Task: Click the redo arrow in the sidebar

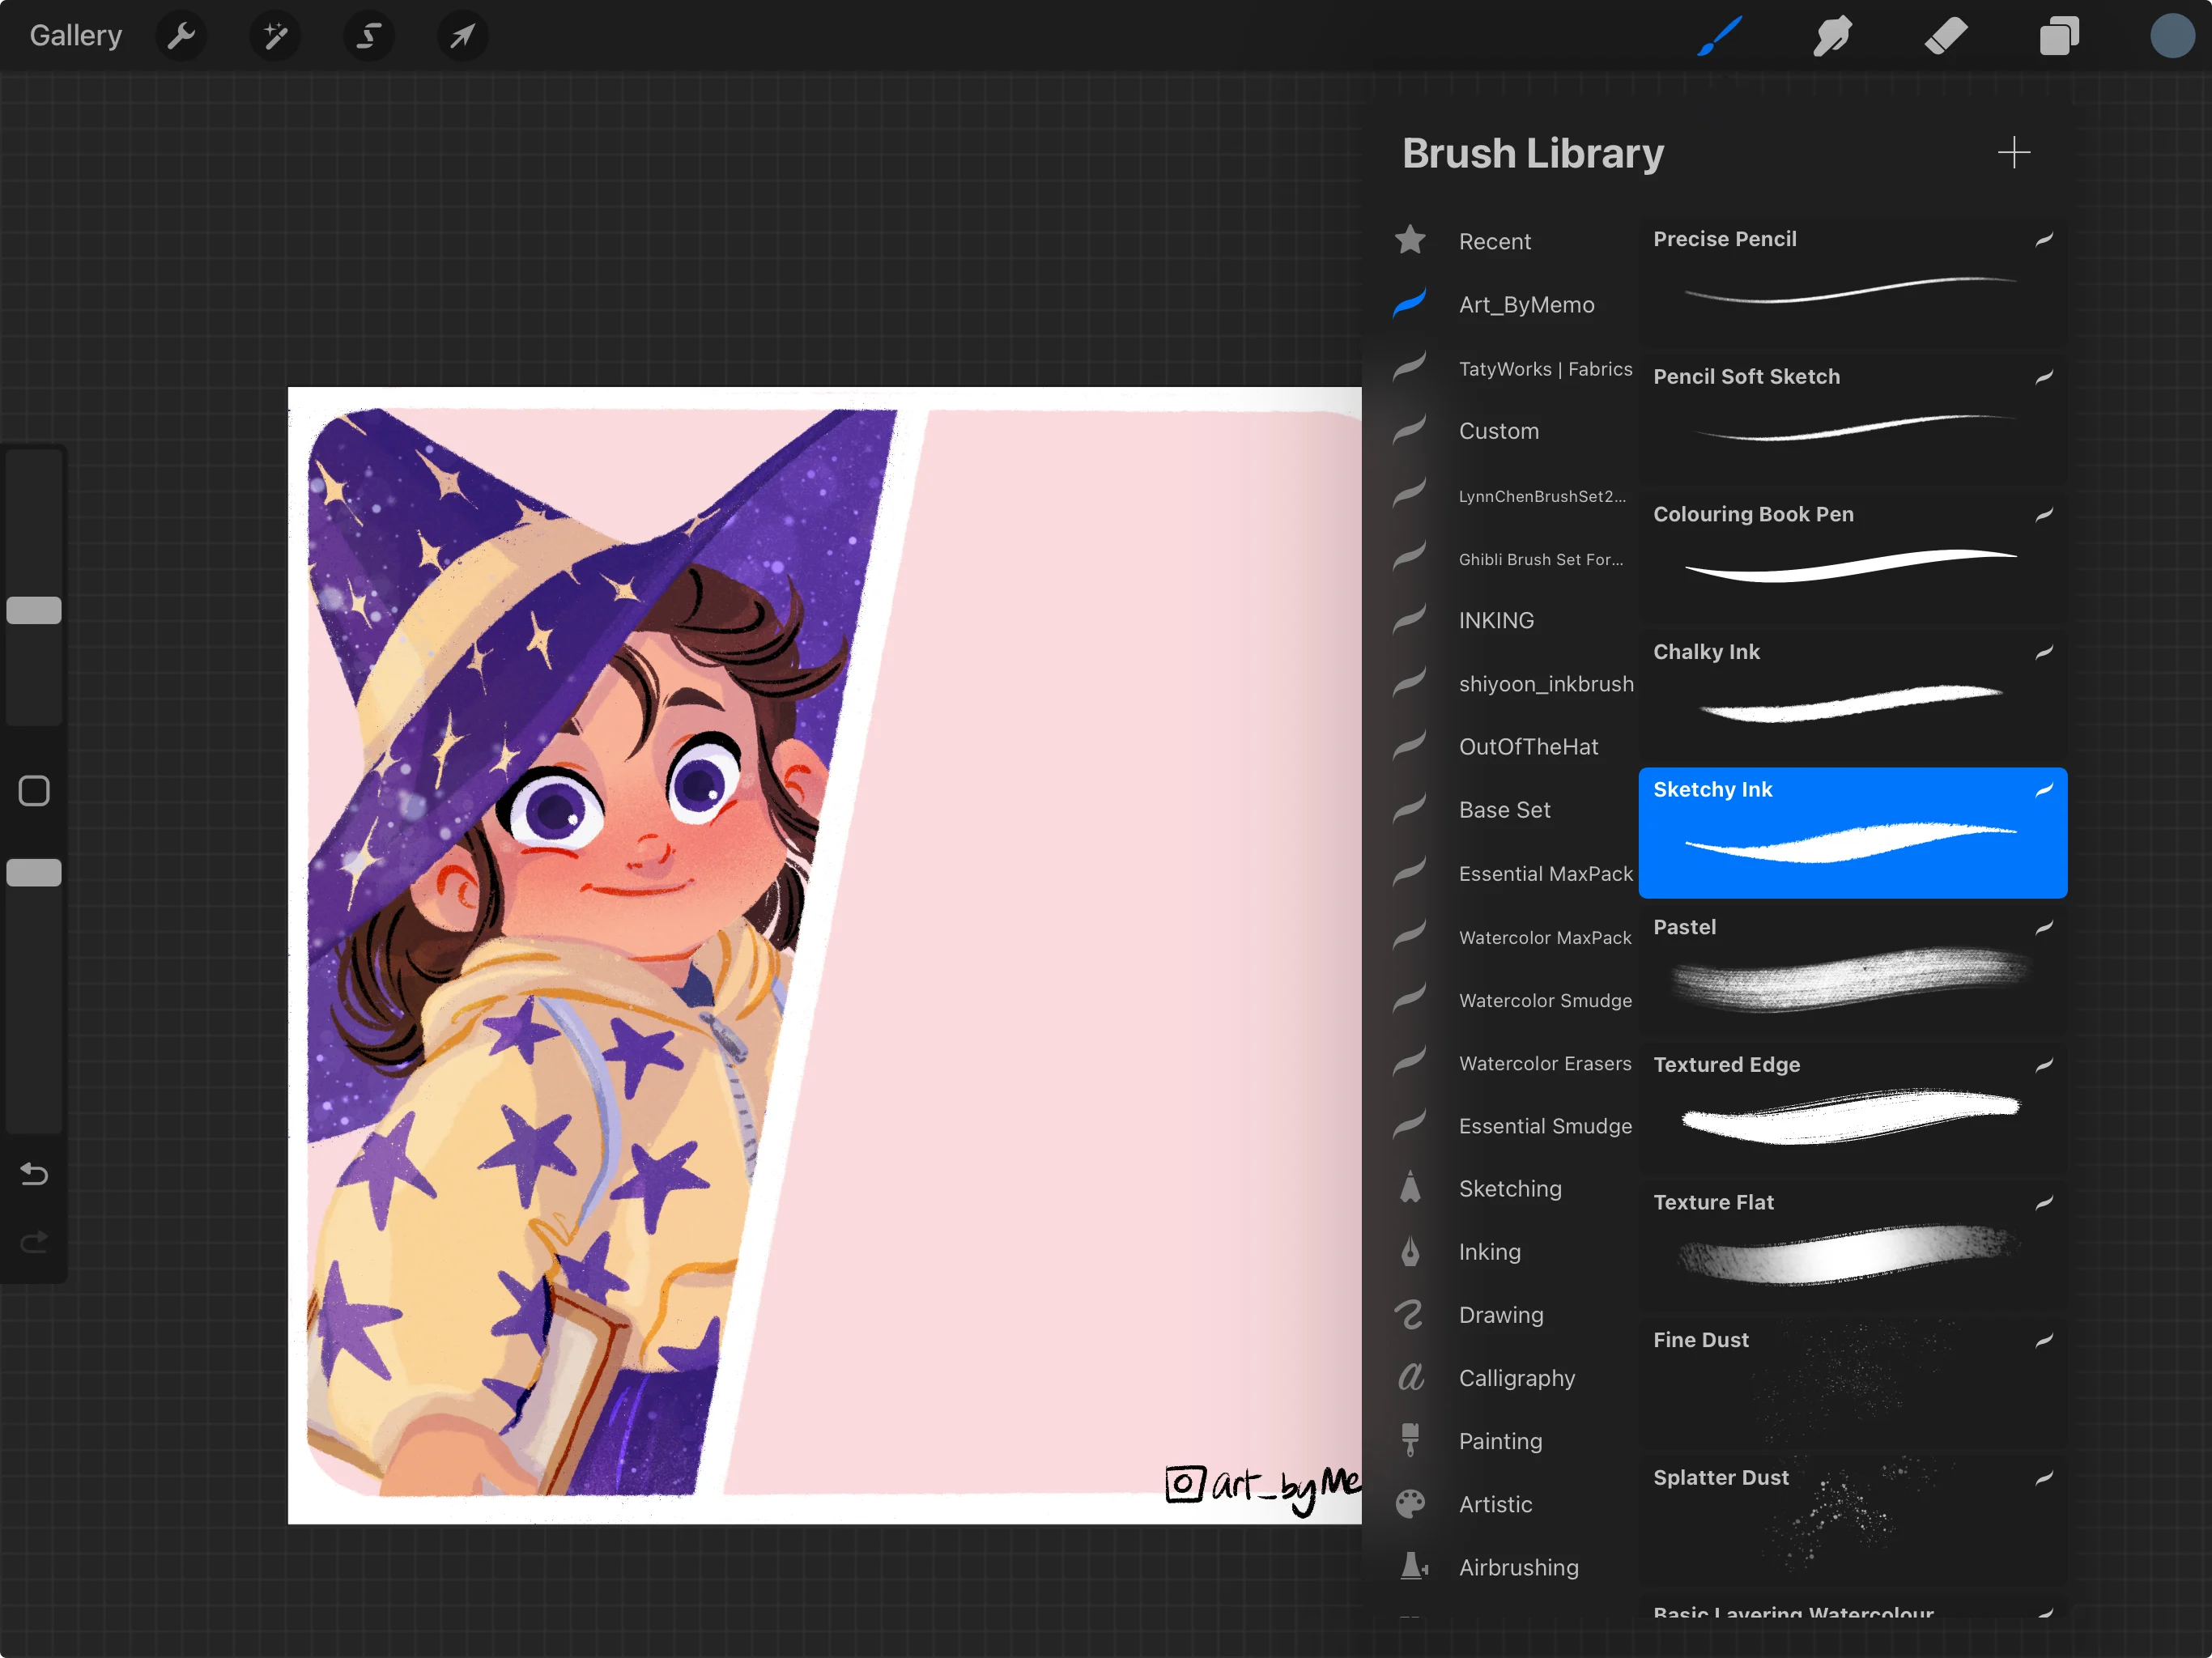Action: [33, 1242]
